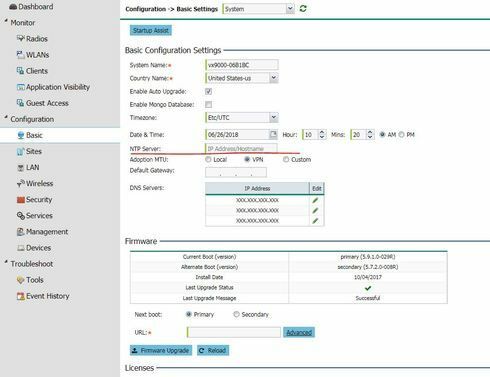The width and height of the screenshot is (490, 377).
Task: Click the Default Gateway field
Action: [x=236, y=172]
